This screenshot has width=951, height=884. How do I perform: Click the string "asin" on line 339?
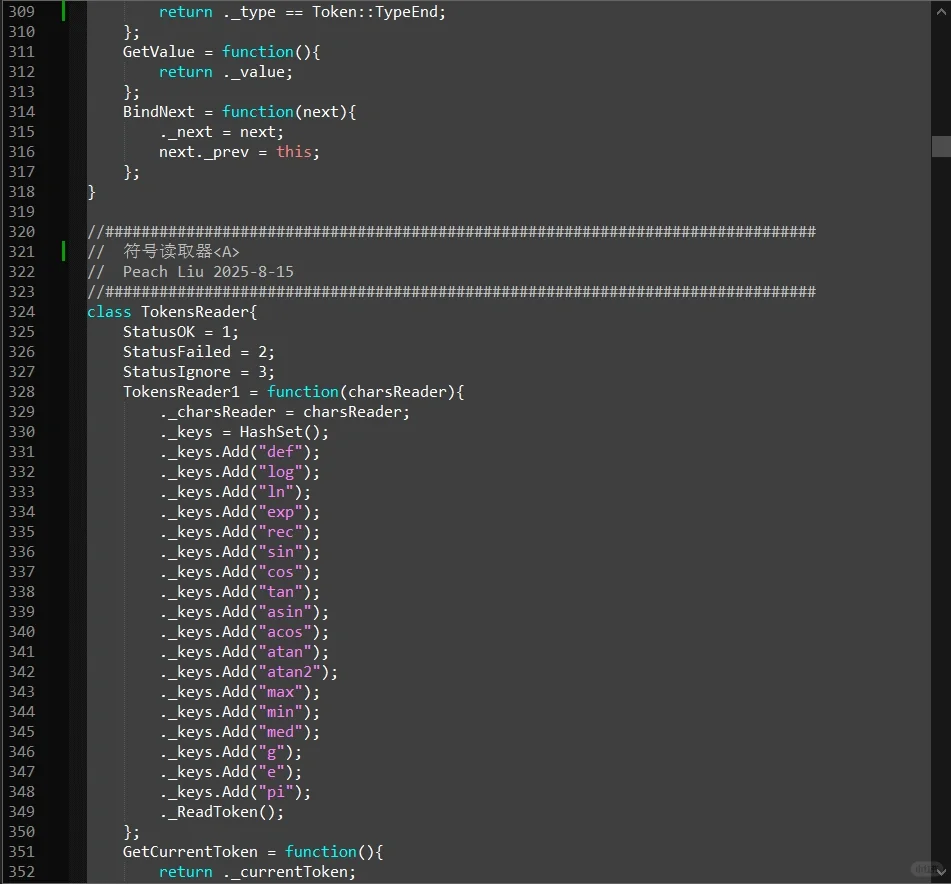285,612
